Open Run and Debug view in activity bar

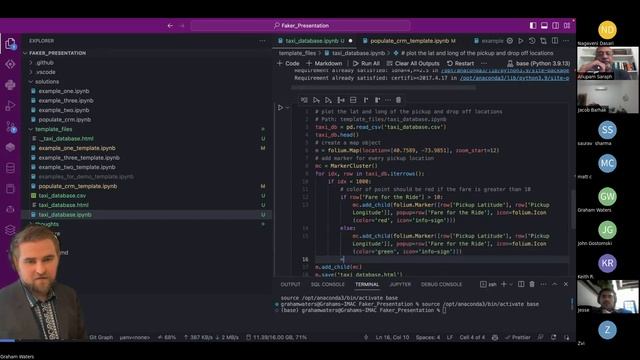click(10, 106)
